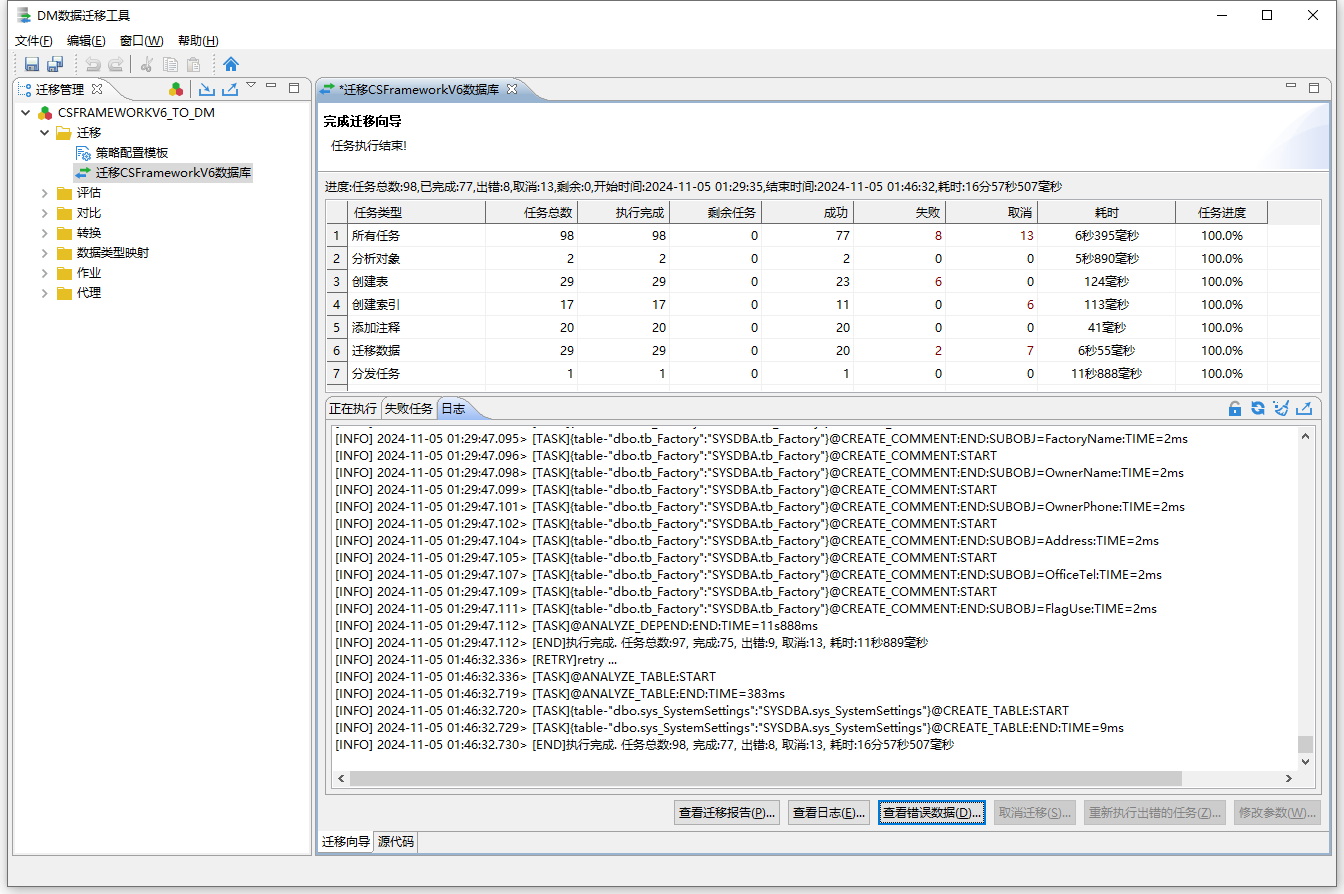Select the 策略配置模板 tree item
1344x894 pixels.
[132, 153]
